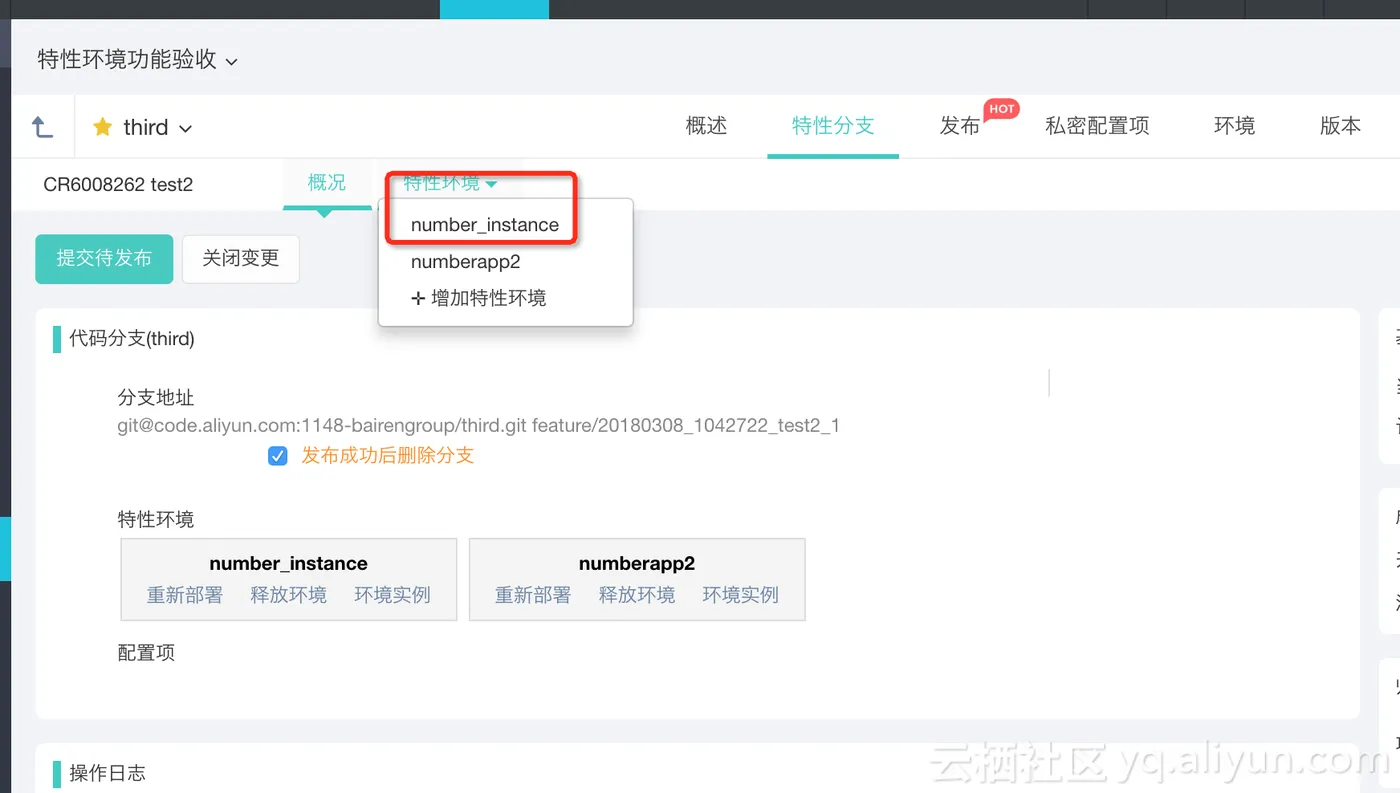Open the third application dropdown
The width and height of the screenshot is (1400, 793).
(x=157, y=127)
